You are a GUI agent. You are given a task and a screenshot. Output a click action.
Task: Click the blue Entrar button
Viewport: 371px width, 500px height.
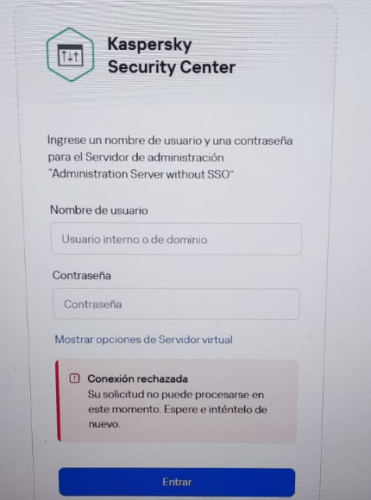pyautogui.click(x=177, y=482)
